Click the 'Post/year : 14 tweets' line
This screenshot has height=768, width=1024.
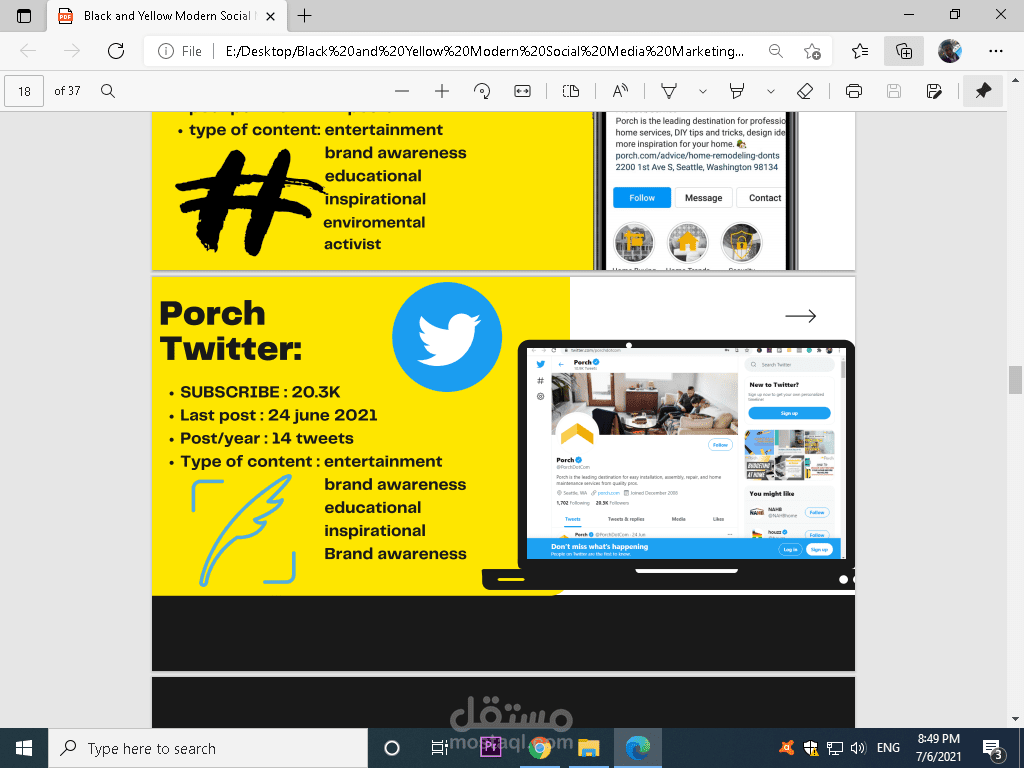[x=266, y=438]
